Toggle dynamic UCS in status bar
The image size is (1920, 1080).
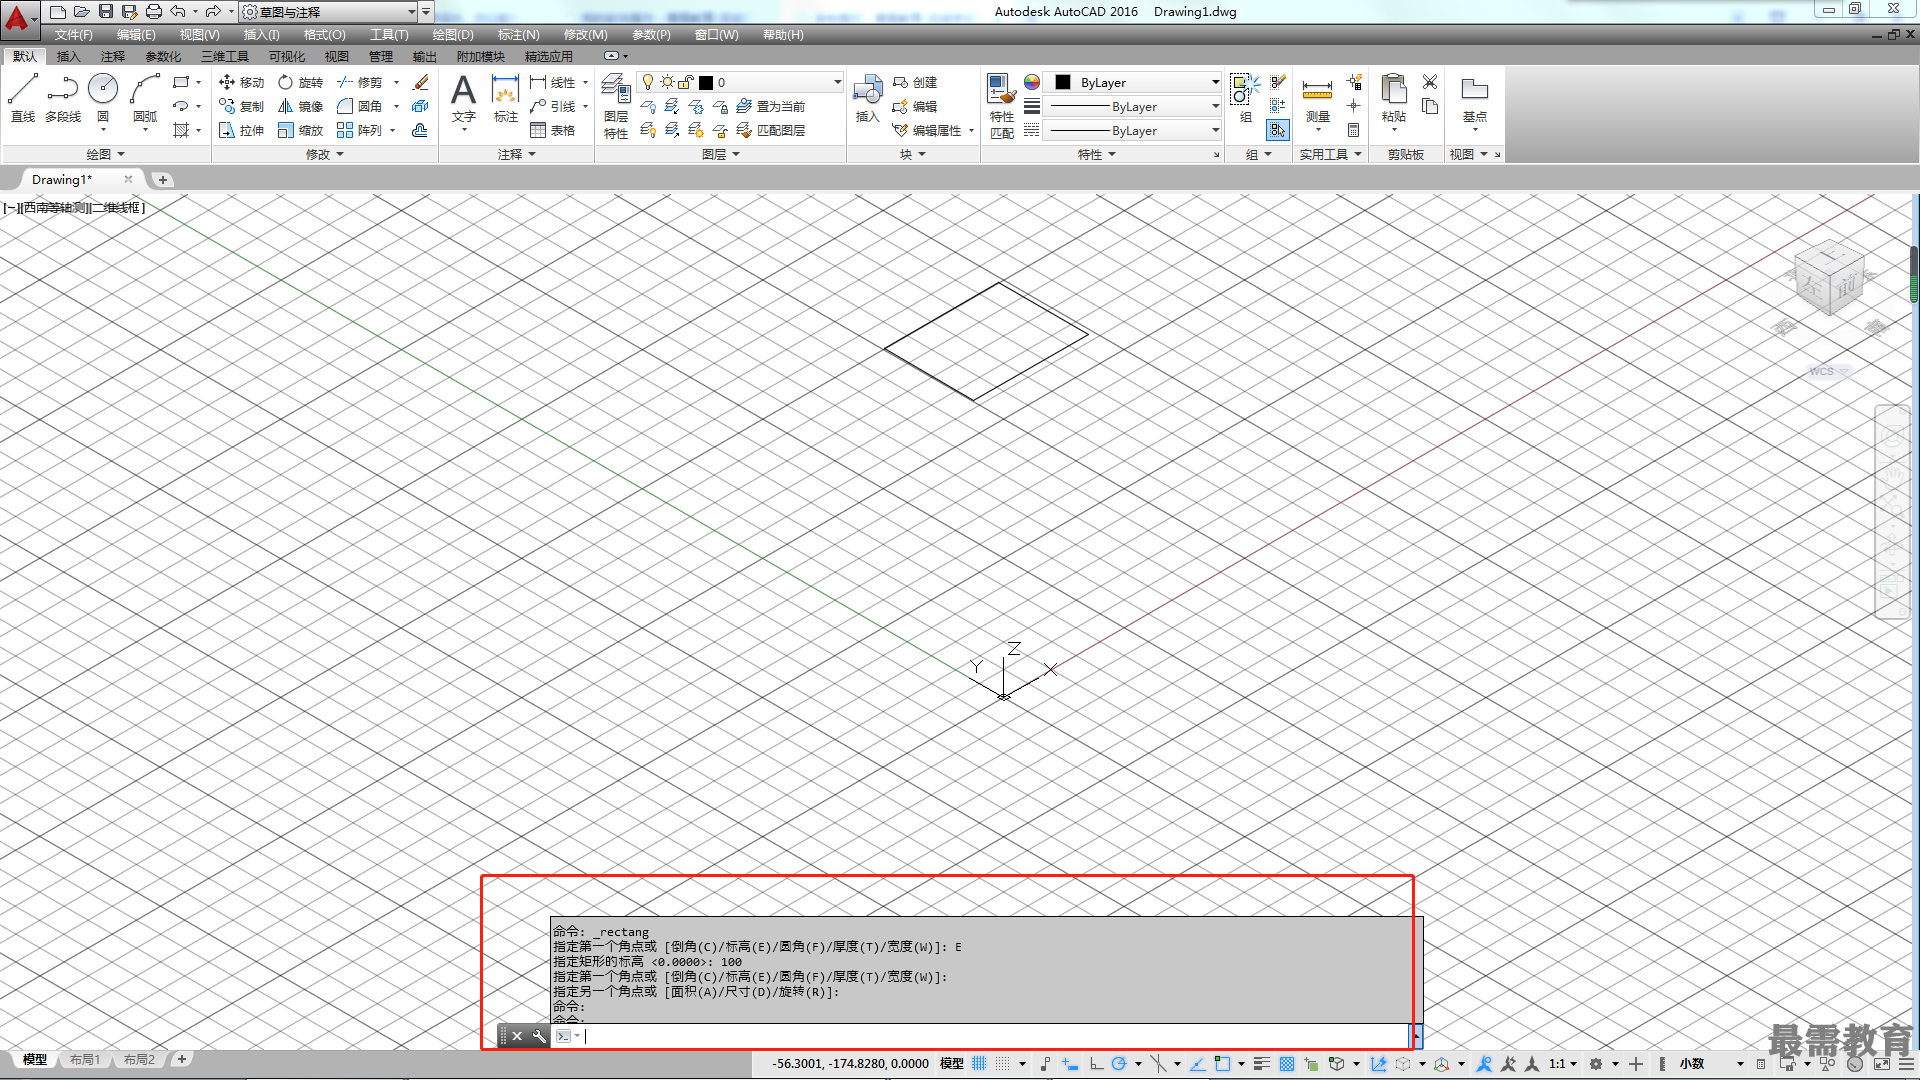[1379, 1063]
